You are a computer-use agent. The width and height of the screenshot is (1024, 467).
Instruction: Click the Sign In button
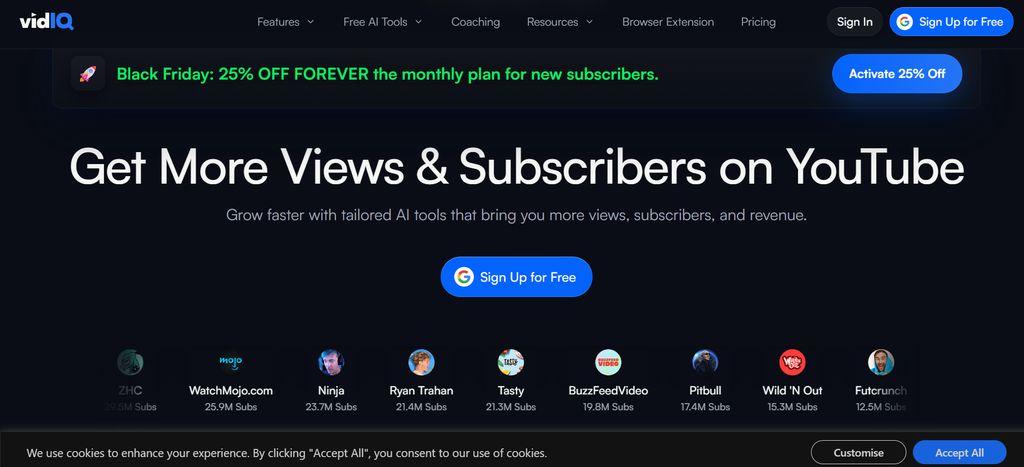click(855, 22)
